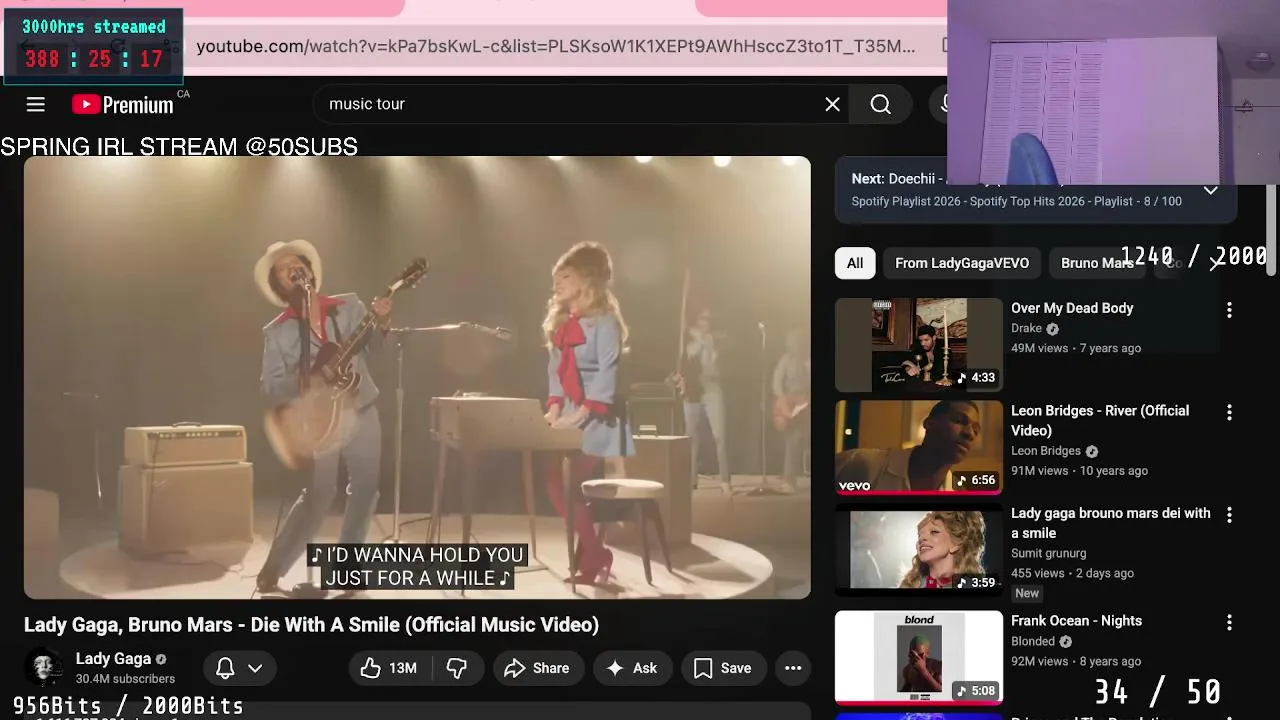Click "Over My Dead Body" title
Image resolution: width=1280 pixels, height=720 pixels.
[1072, 308]
